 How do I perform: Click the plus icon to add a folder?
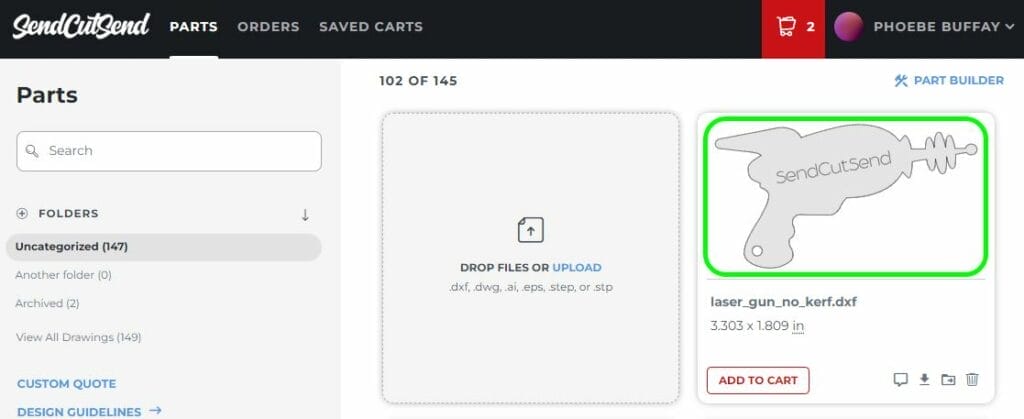(x=22, y=213)
